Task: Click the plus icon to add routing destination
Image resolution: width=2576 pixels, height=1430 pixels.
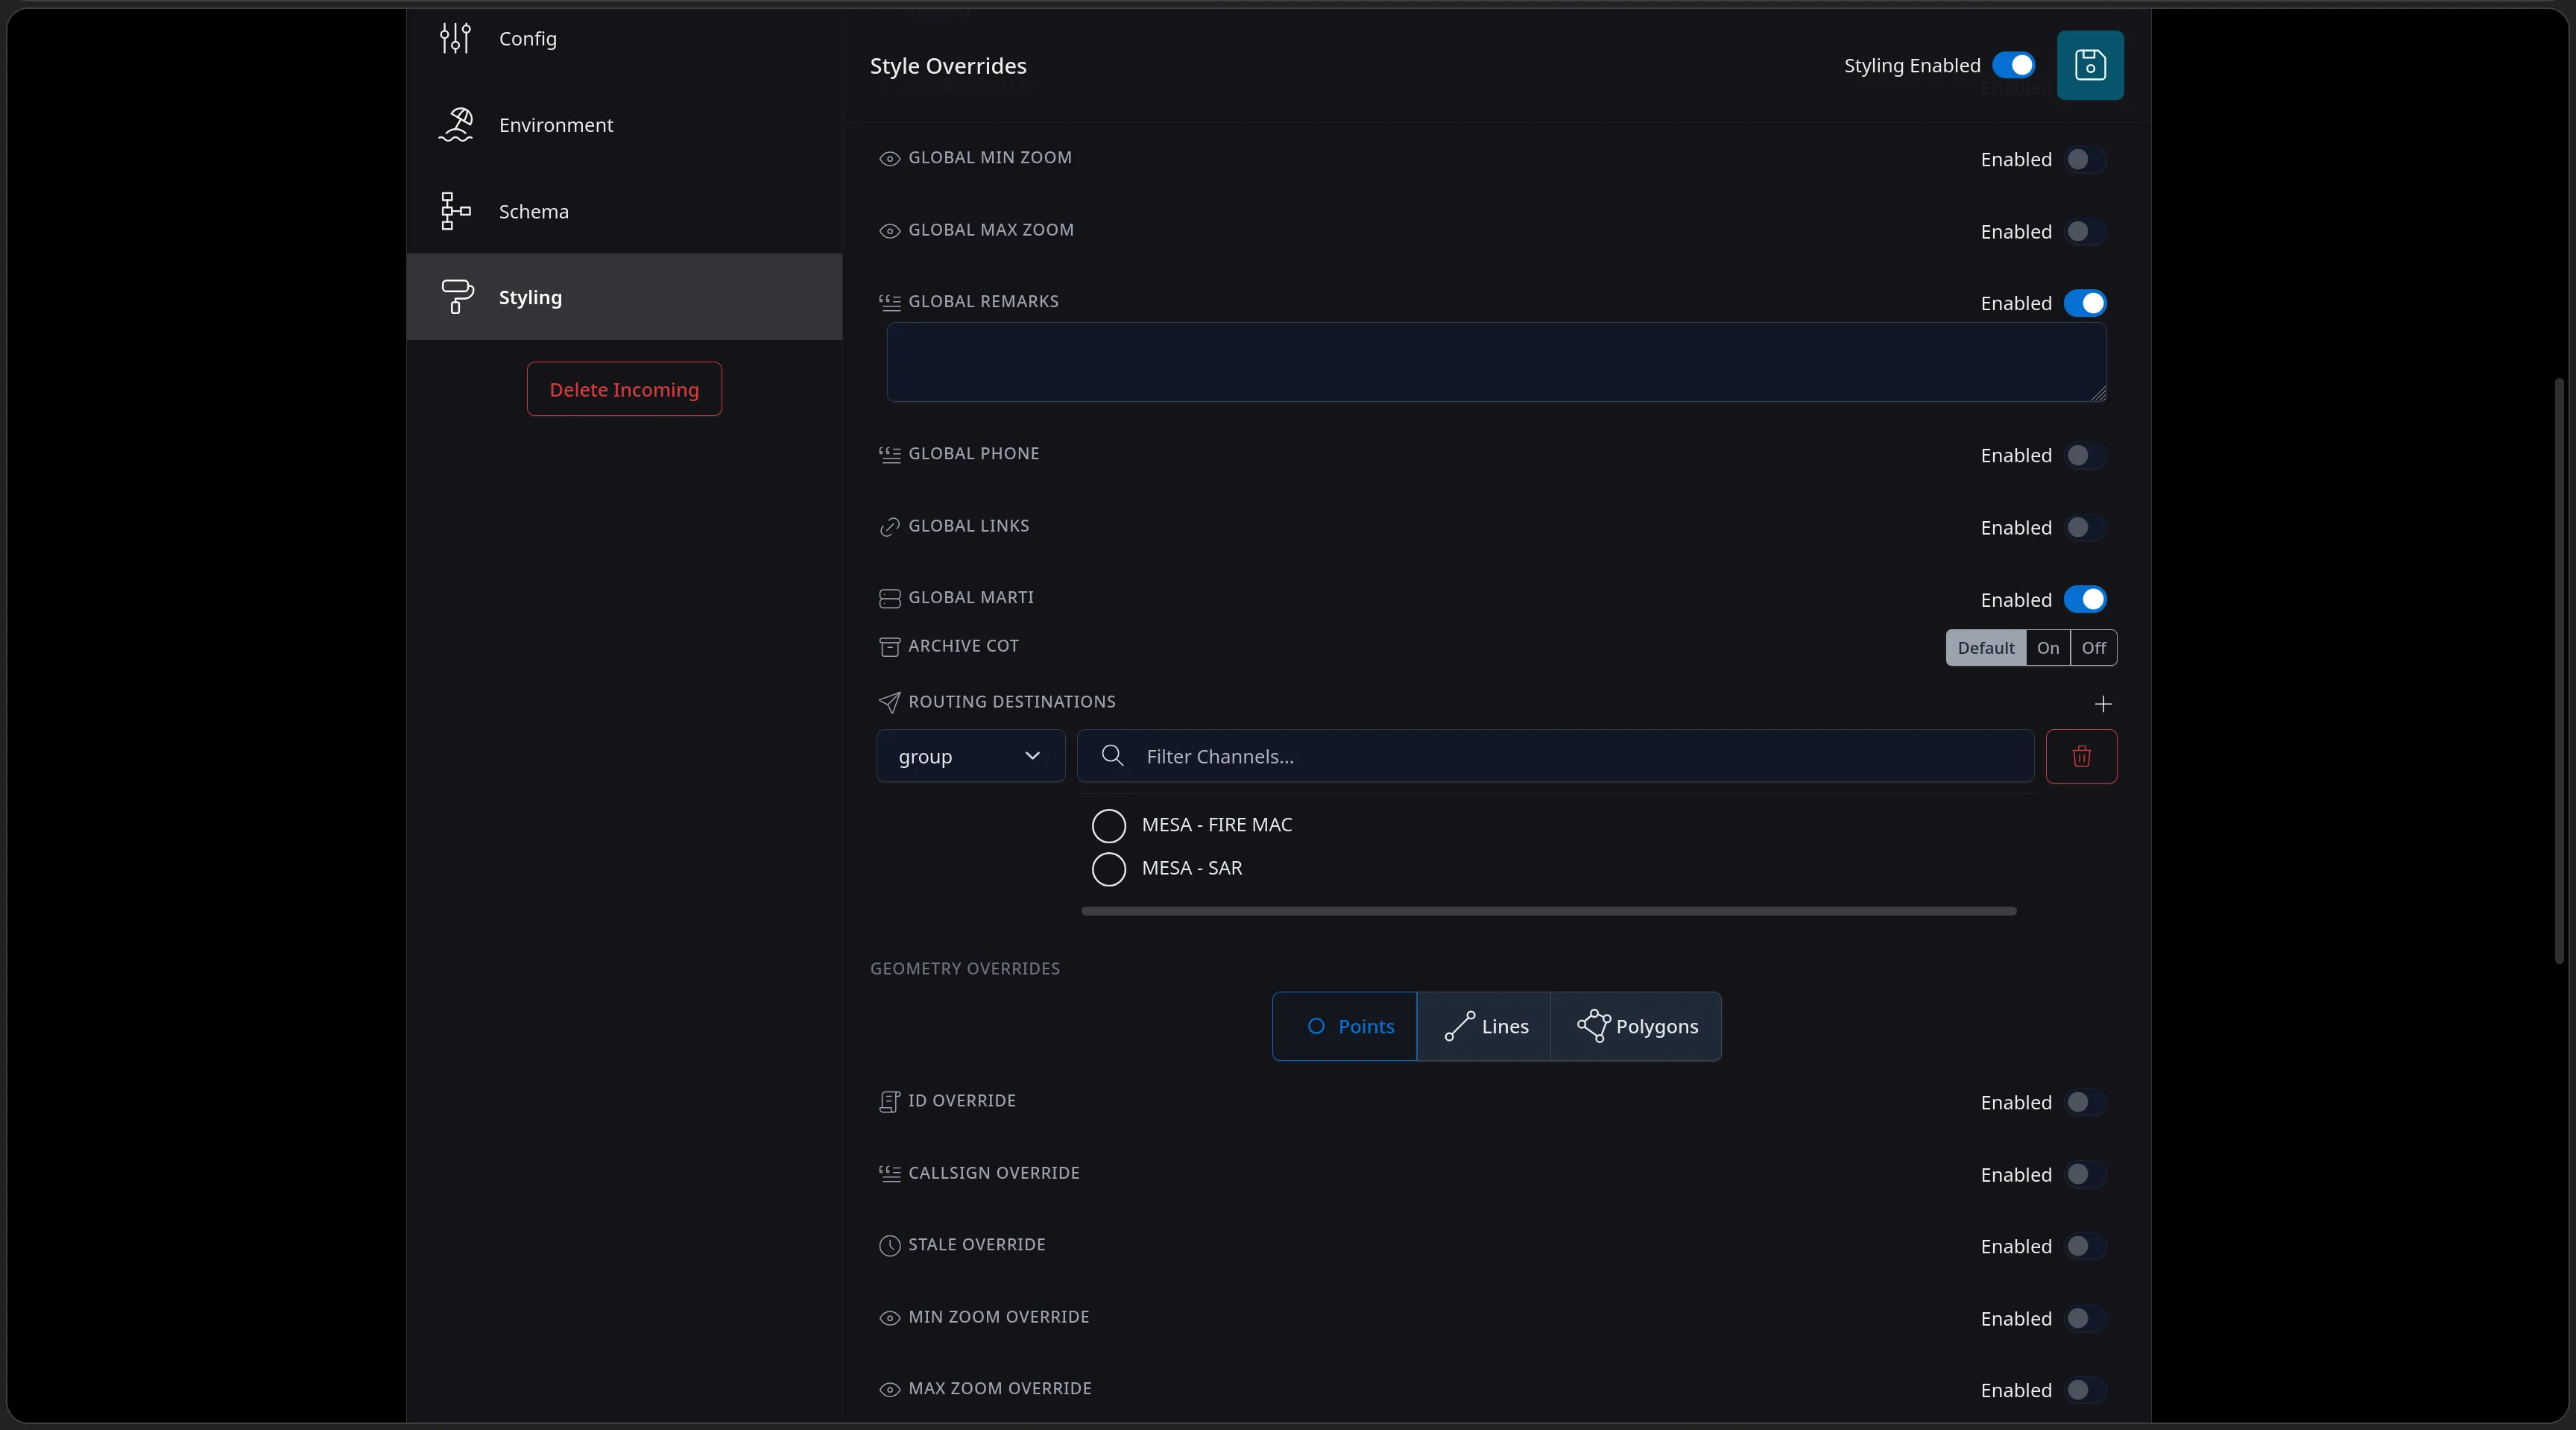Action: pos(2103,704)
